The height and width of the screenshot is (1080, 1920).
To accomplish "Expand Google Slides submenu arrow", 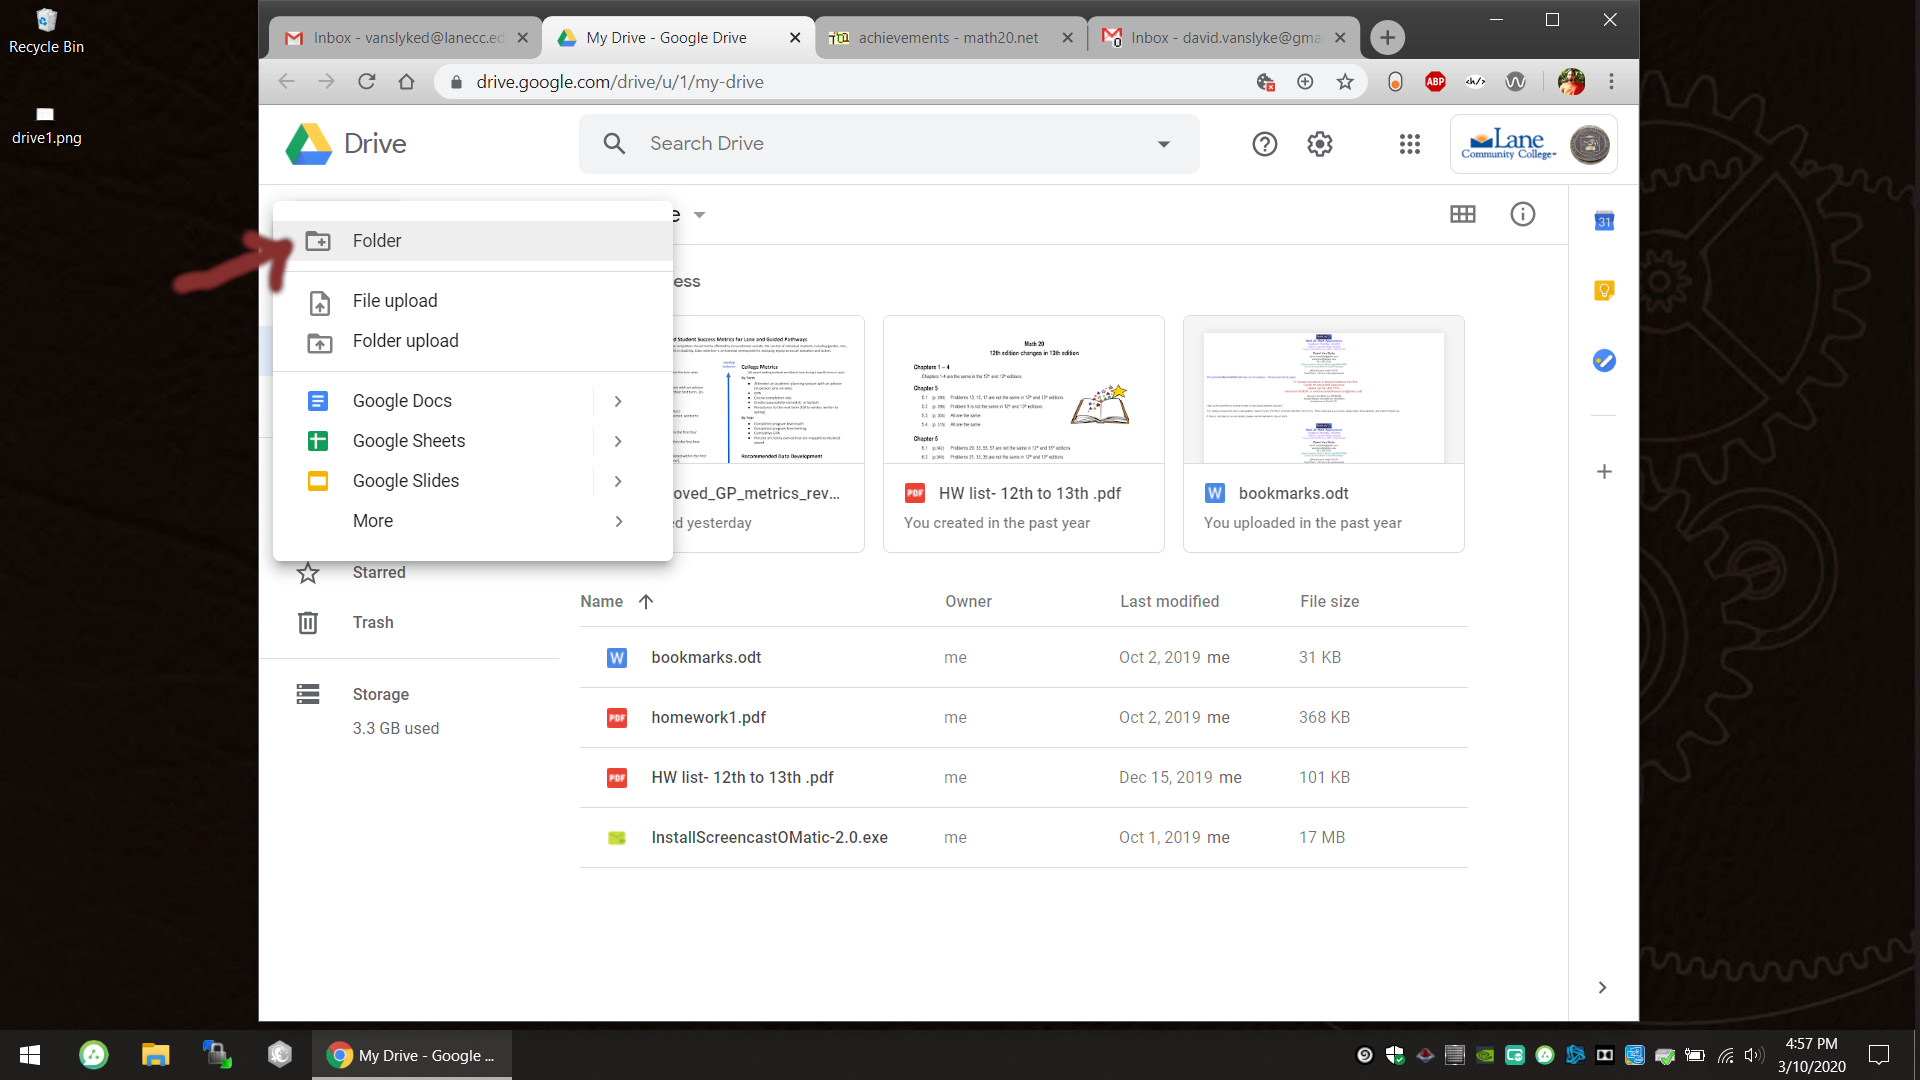I will tap(618, 481).
